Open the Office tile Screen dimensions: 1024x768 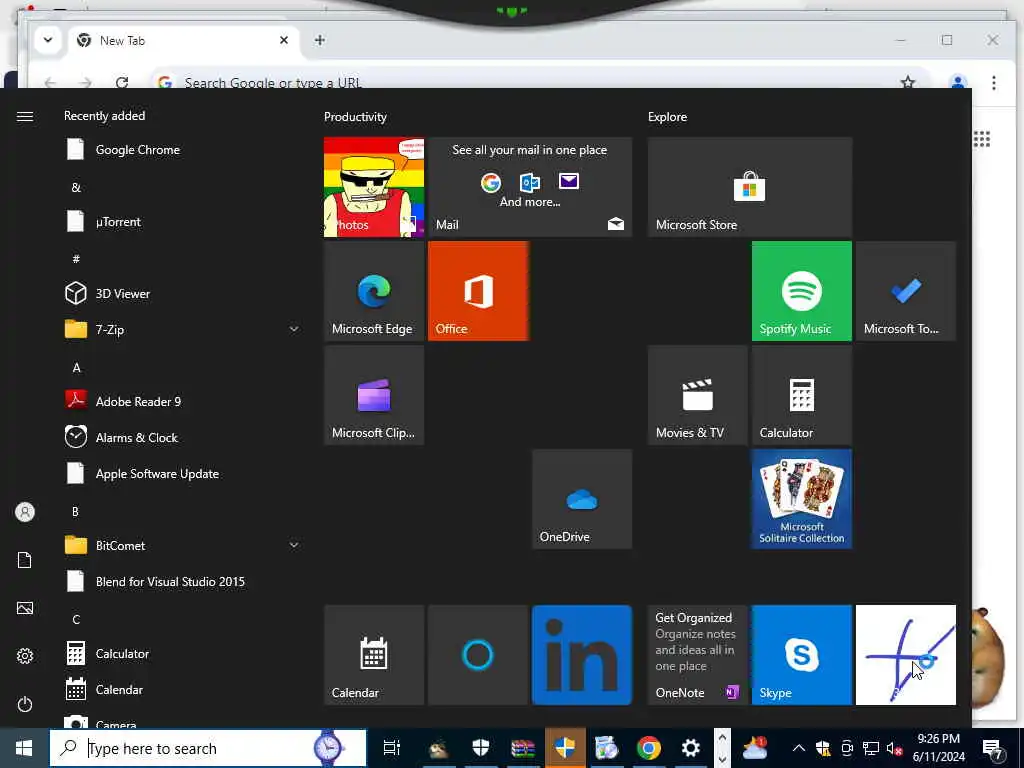pyautogui.click(x=478, y=291)
